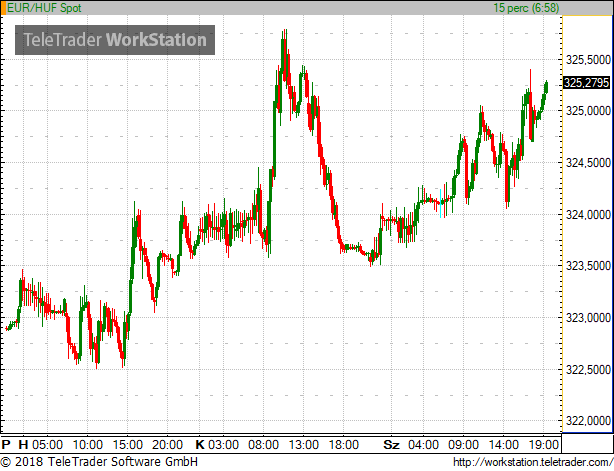Click the 15:00 time axis label

pos(128,445)
